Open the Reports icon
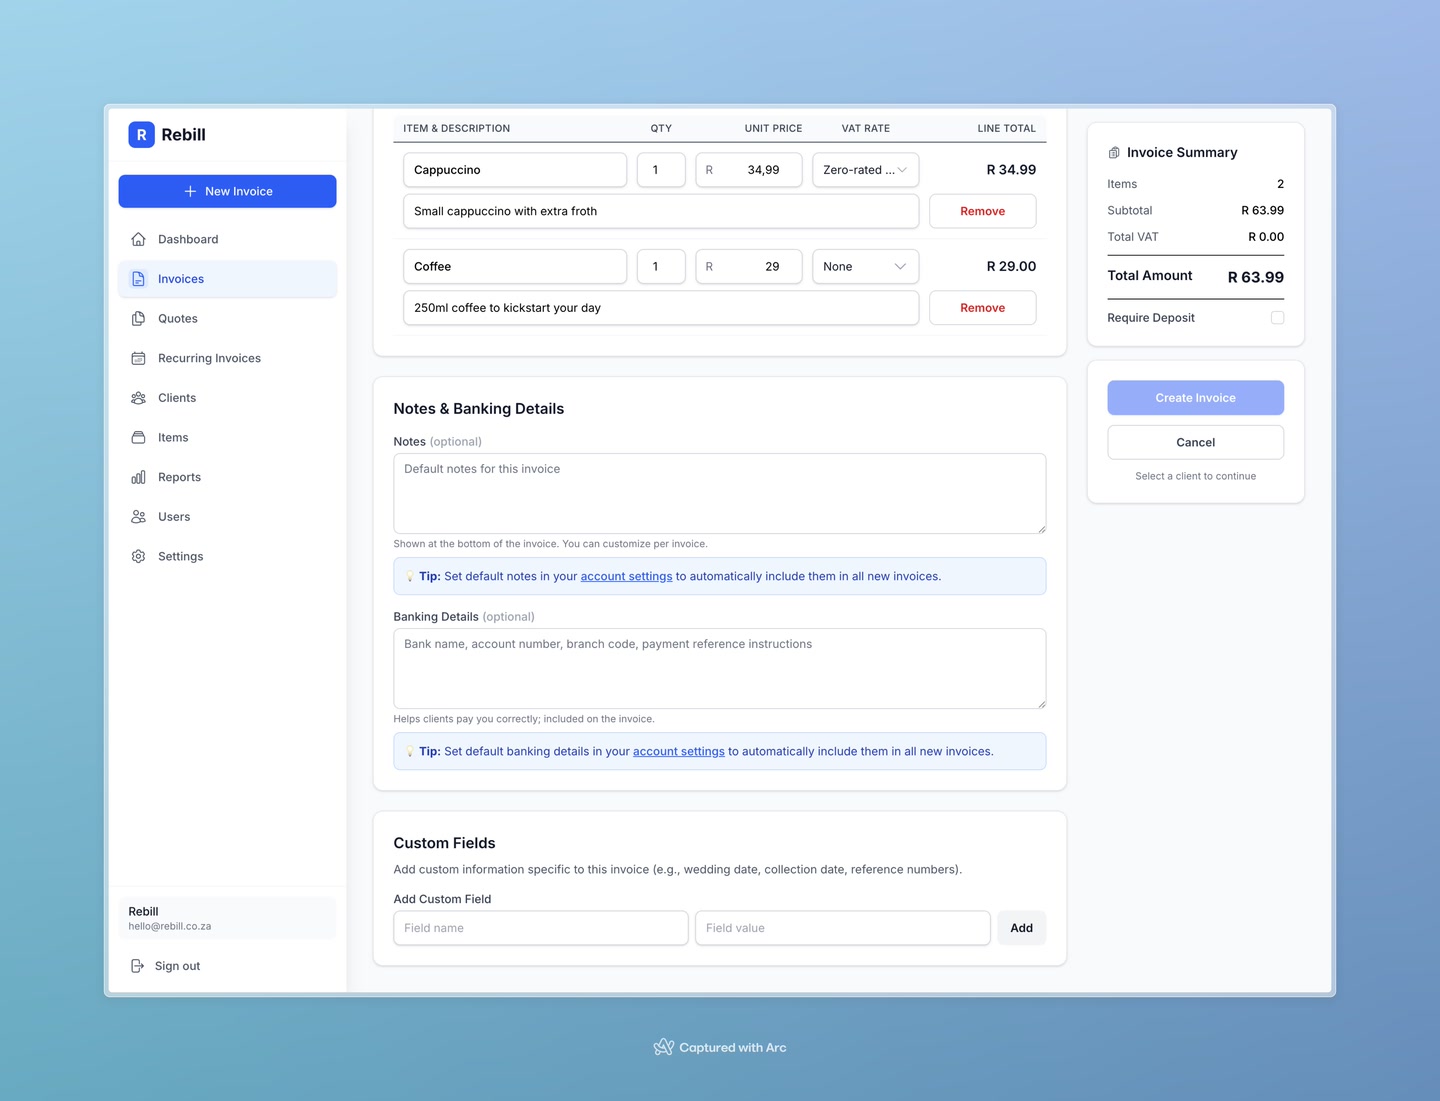 click(138, 477)
